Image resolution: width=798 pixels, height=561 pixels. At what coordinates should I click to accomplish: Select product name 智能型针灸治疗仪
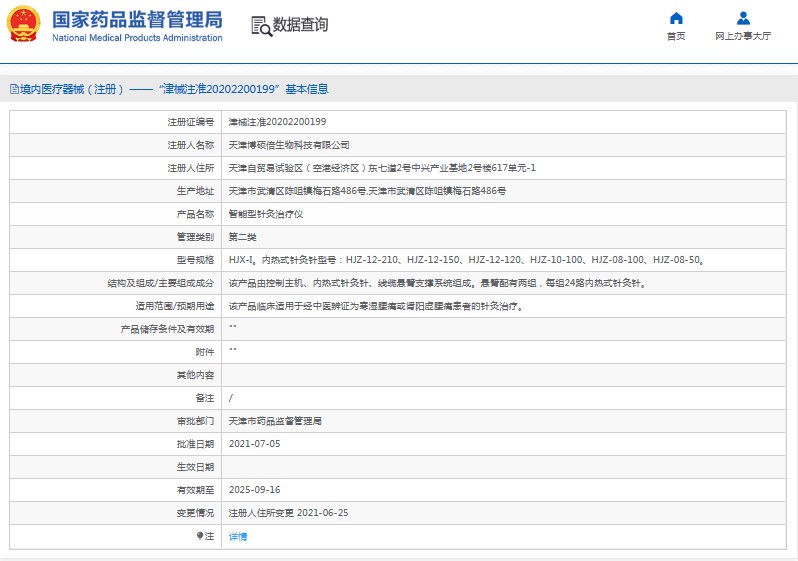266,214
